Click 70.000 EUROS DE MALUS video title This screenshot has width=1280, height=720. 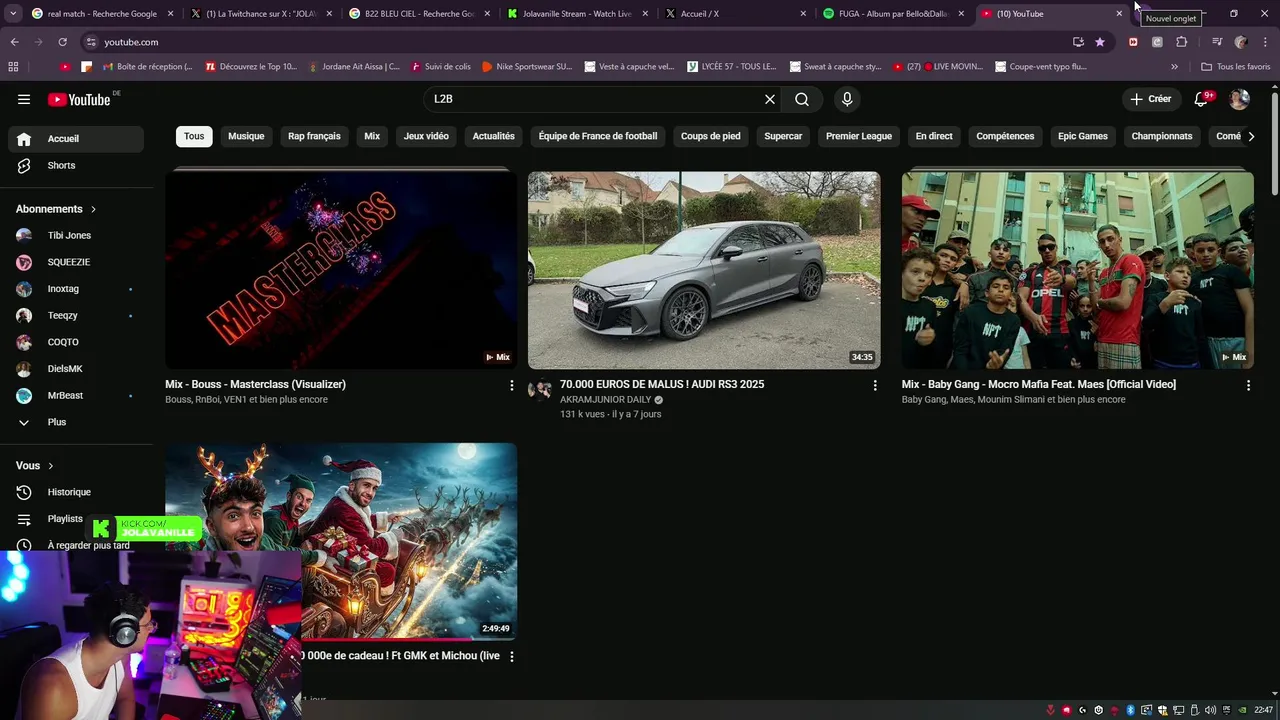[x=662, y=384]
